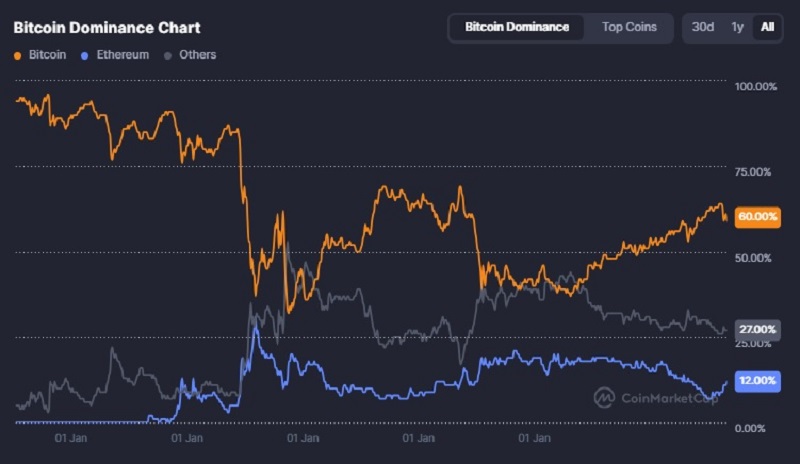Select the 30d time range
Image resolution: width=800 pixels, height=464 pixels.
tap(703, 27)
